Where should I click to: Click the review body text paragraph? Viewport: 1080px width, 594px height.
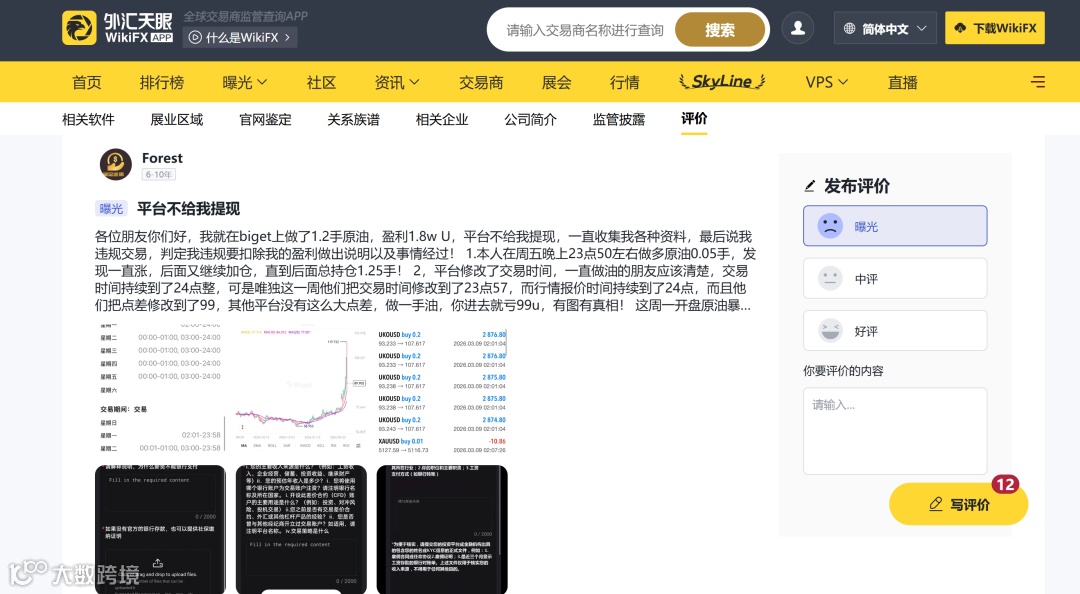pos(425,271)
